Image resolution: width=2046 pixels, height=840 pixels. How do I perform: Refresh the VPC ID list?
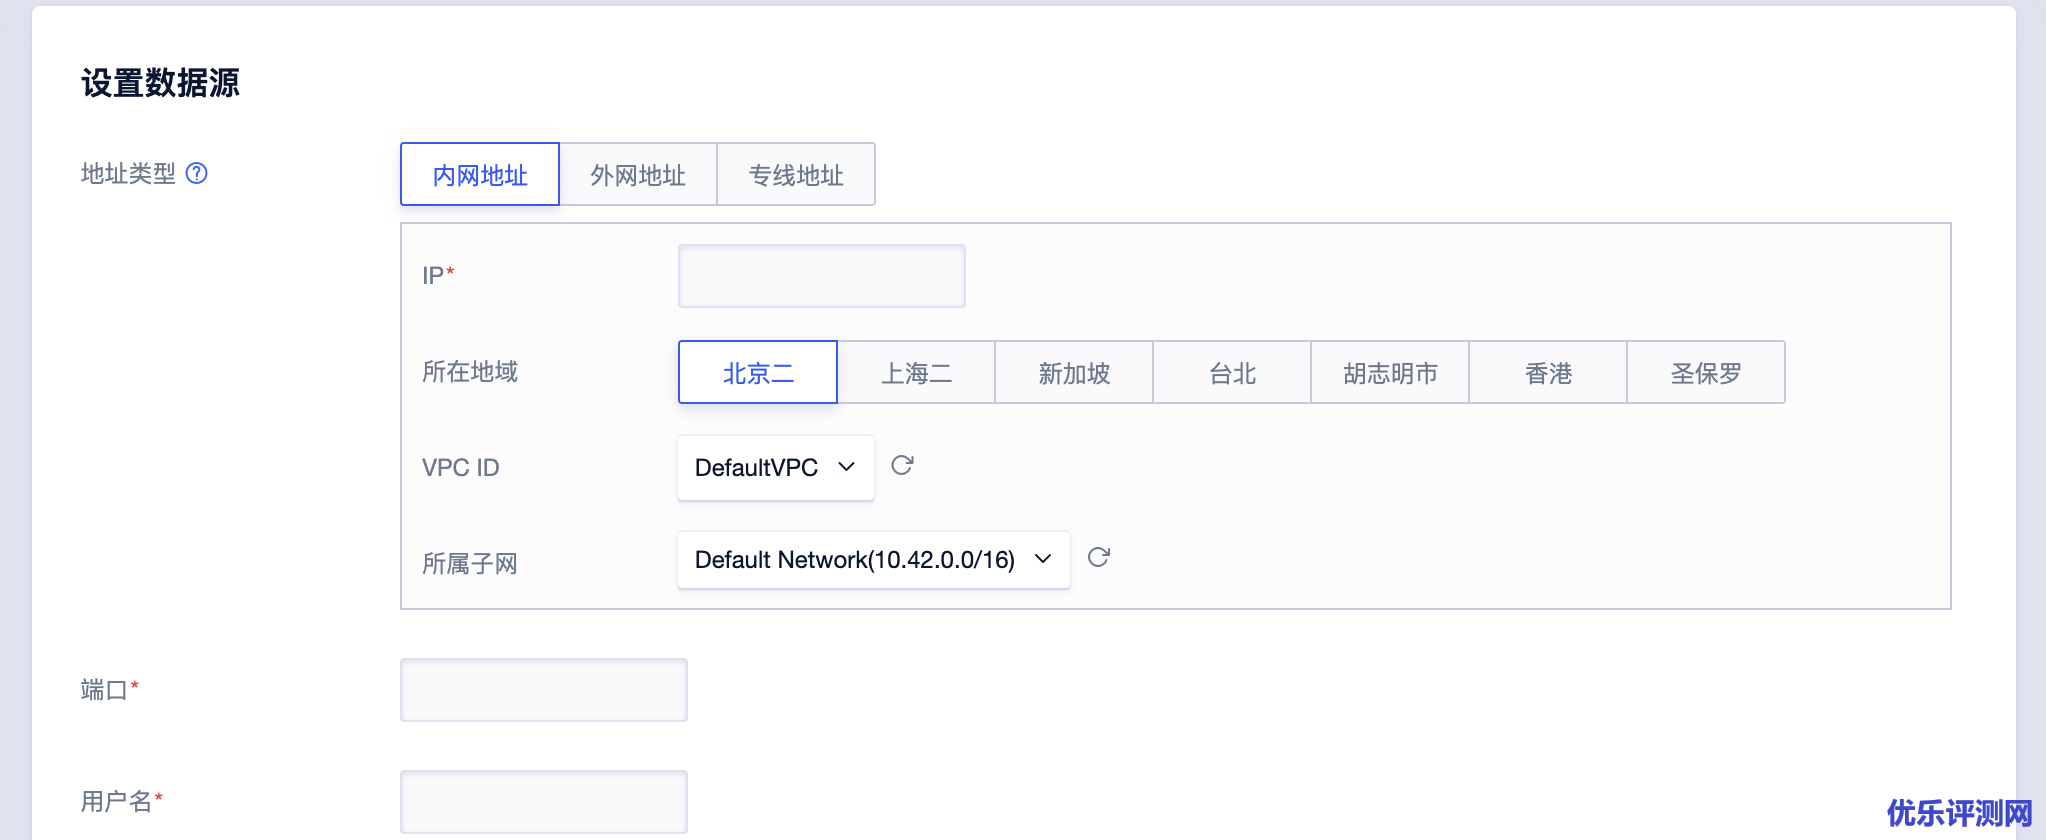(x=902, y=465)
